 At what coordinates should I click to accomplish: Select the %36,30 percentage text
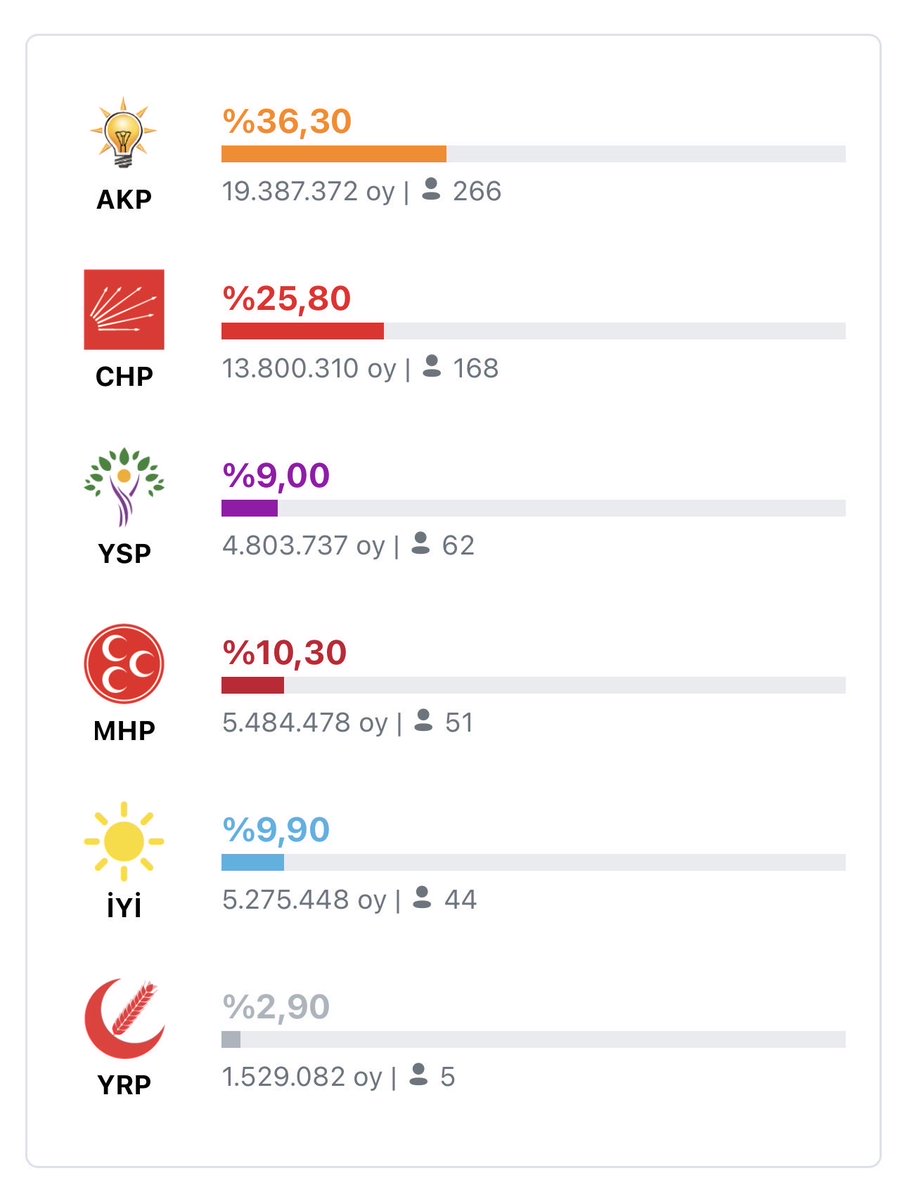(x=287, y=121)
